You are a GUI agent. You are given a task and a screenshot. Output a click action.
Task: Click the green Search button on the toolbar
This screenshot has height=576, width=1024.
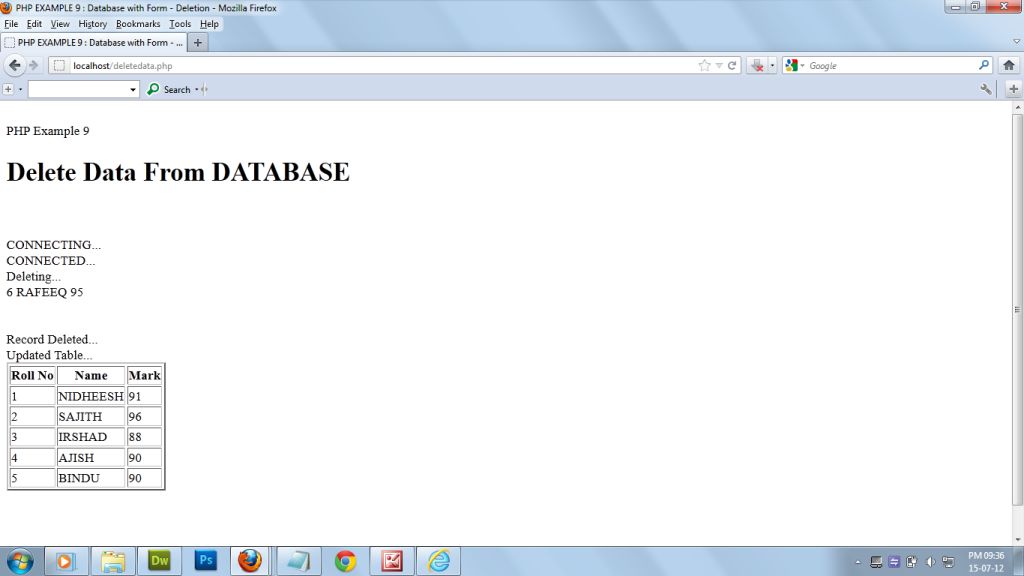tap(169, 89)
